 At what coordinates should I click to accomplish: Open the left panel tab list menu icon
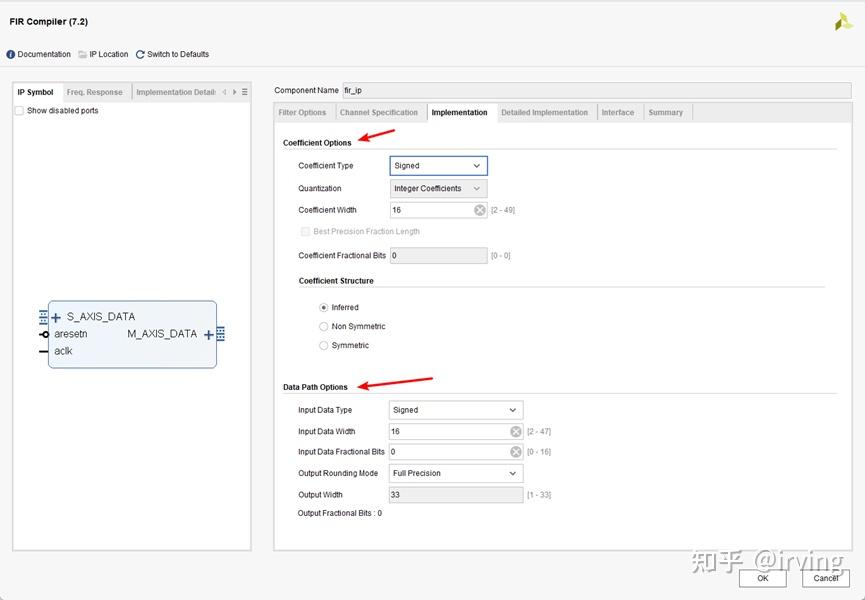coord(244,92)
